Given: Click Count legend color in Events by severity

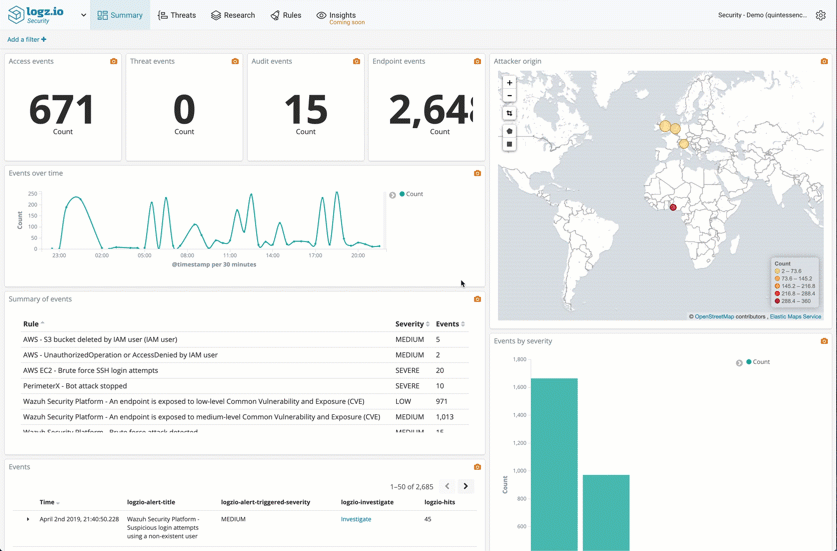Looking at the screenshot, I should click(749, 361).
